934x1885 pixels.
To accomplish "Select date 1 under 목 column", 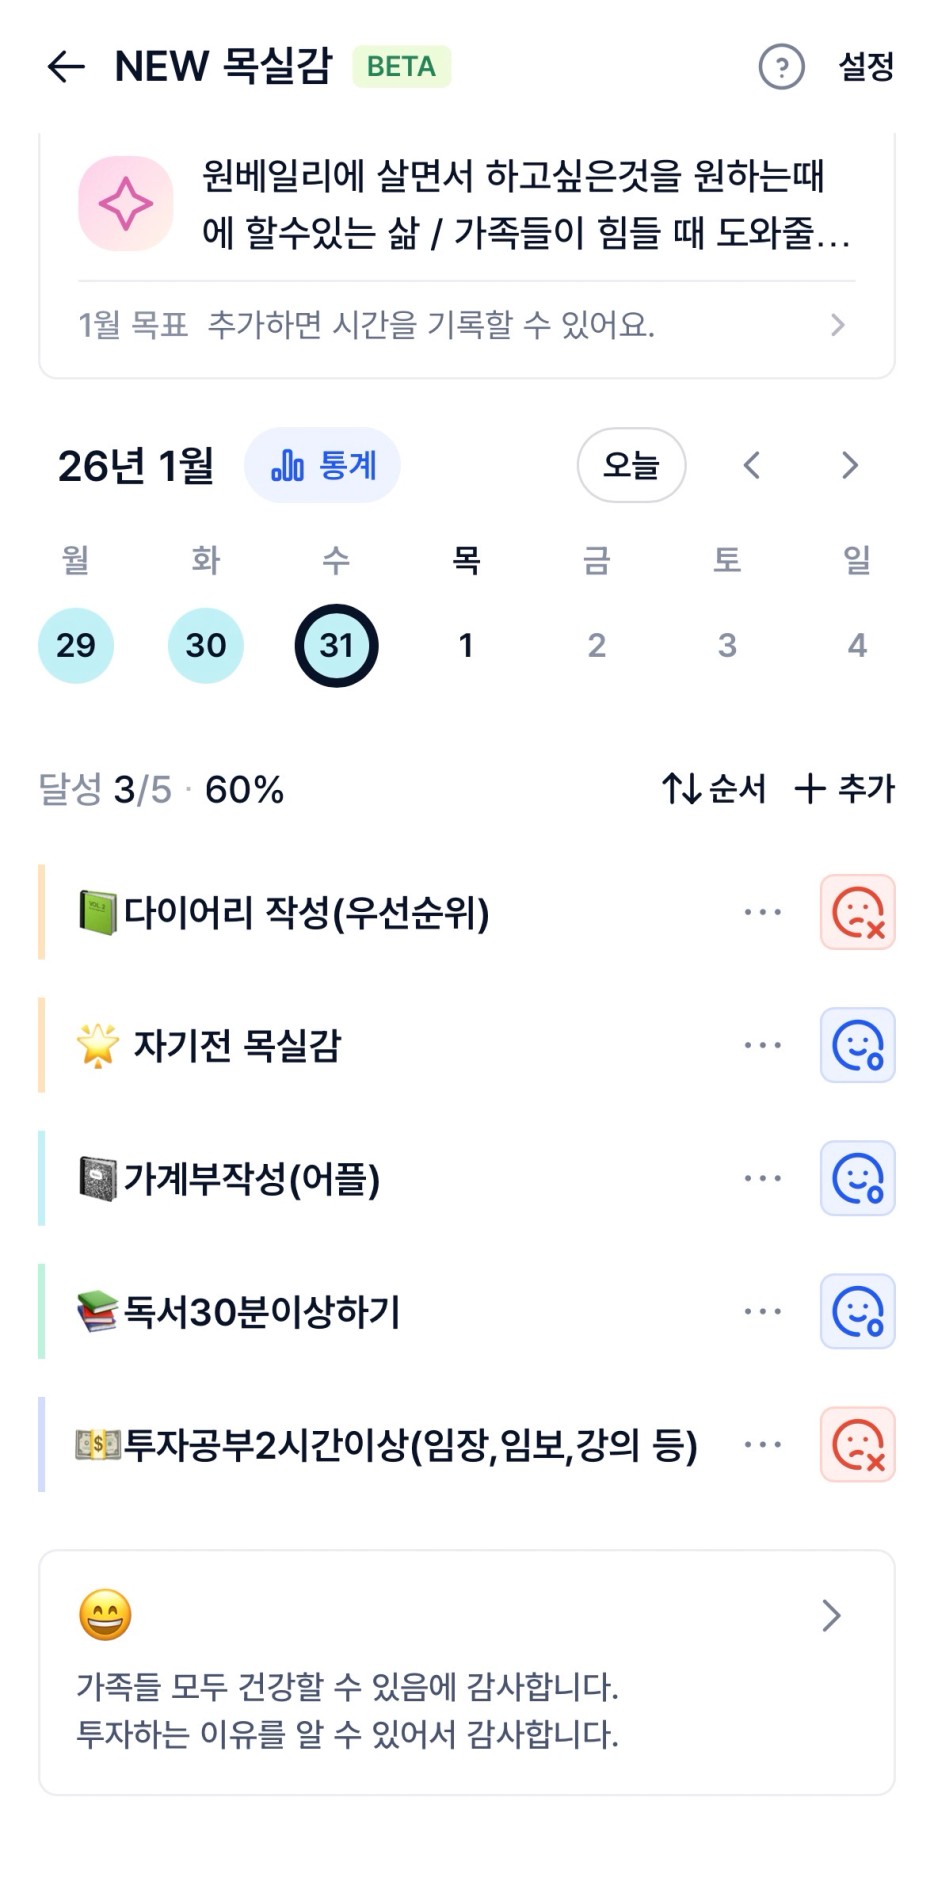I will [466, 645].
